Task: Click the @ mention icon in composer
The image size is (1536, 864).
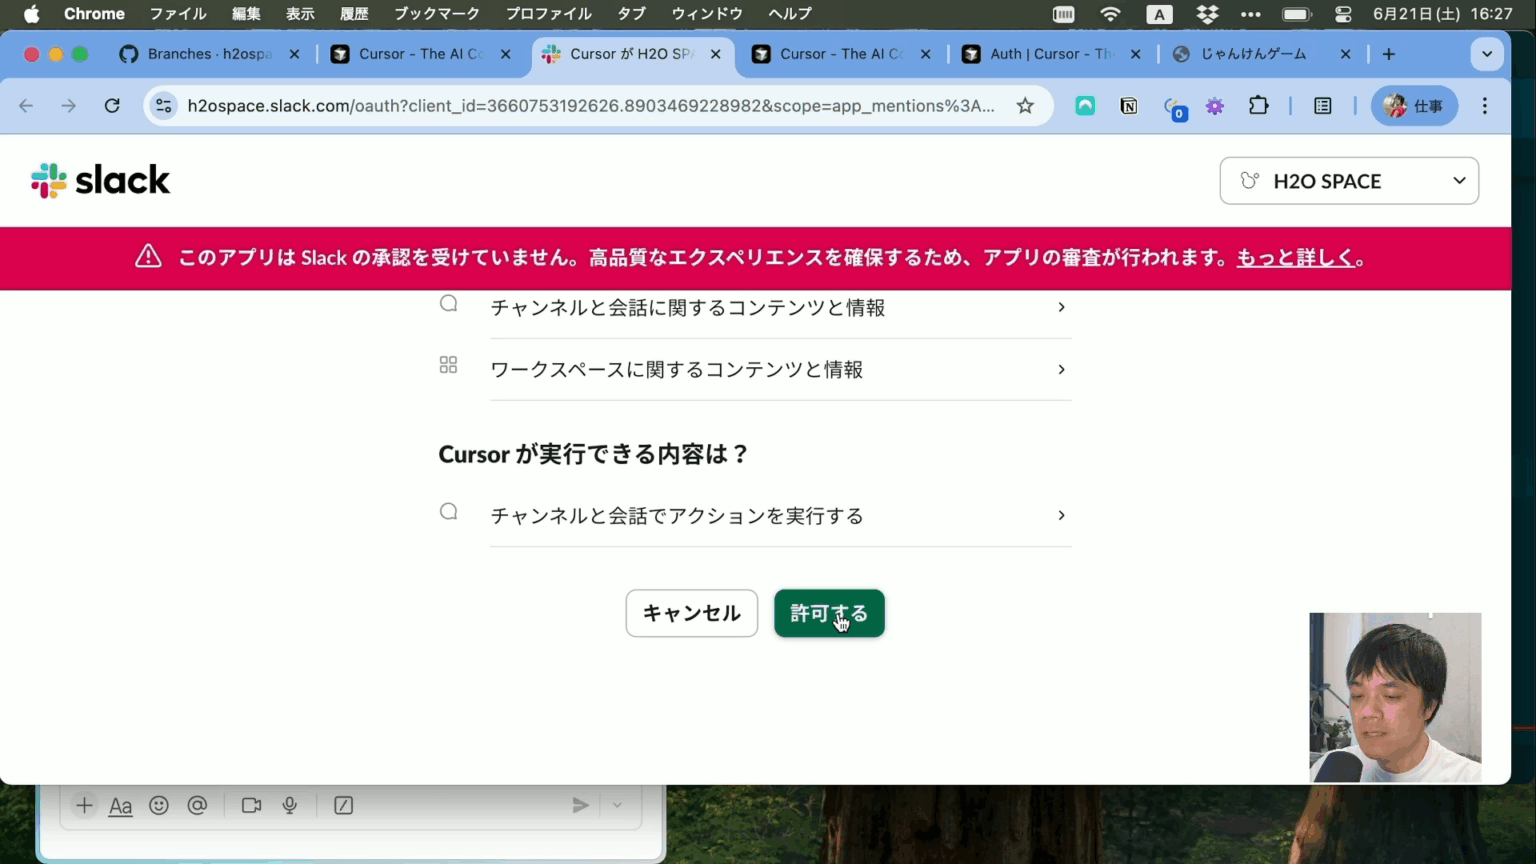Action: (x=197, y=805)
